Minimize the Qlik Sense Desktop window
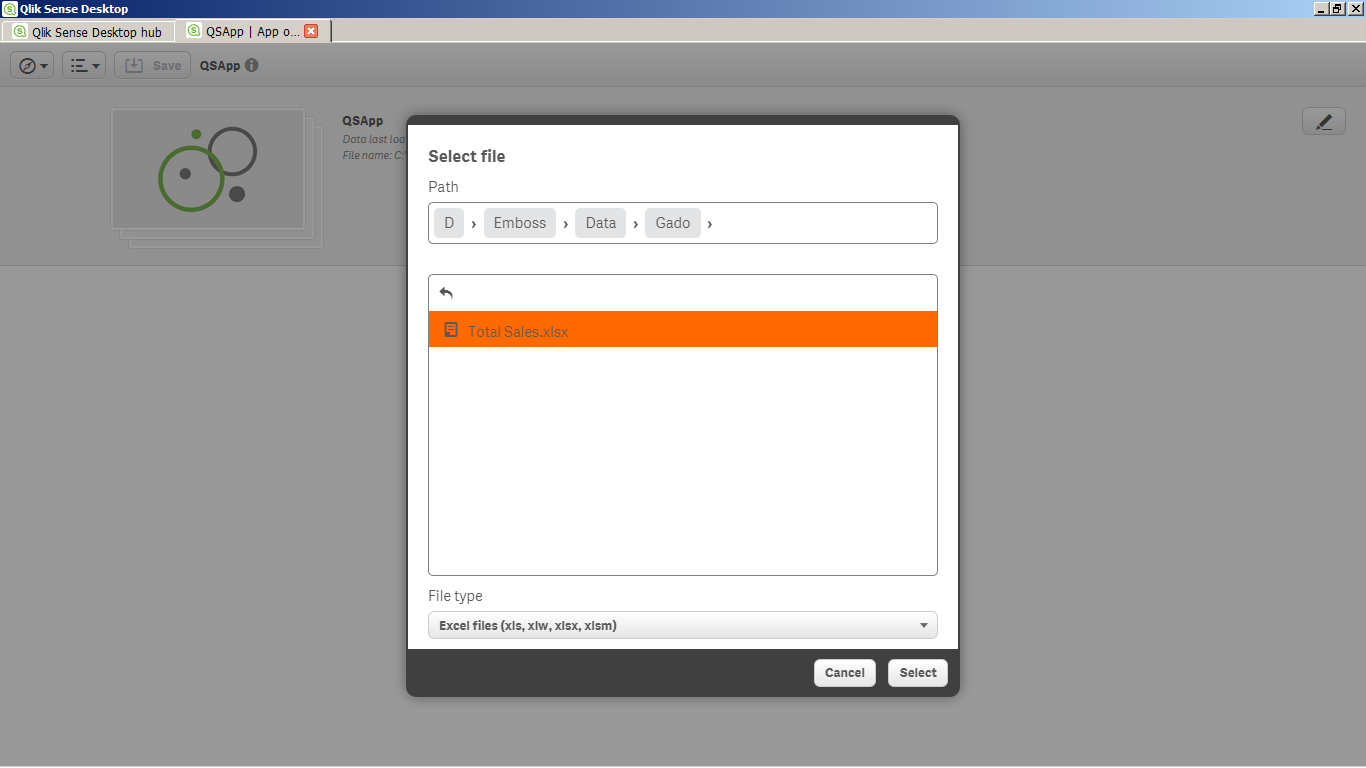 coord(1322,9)
